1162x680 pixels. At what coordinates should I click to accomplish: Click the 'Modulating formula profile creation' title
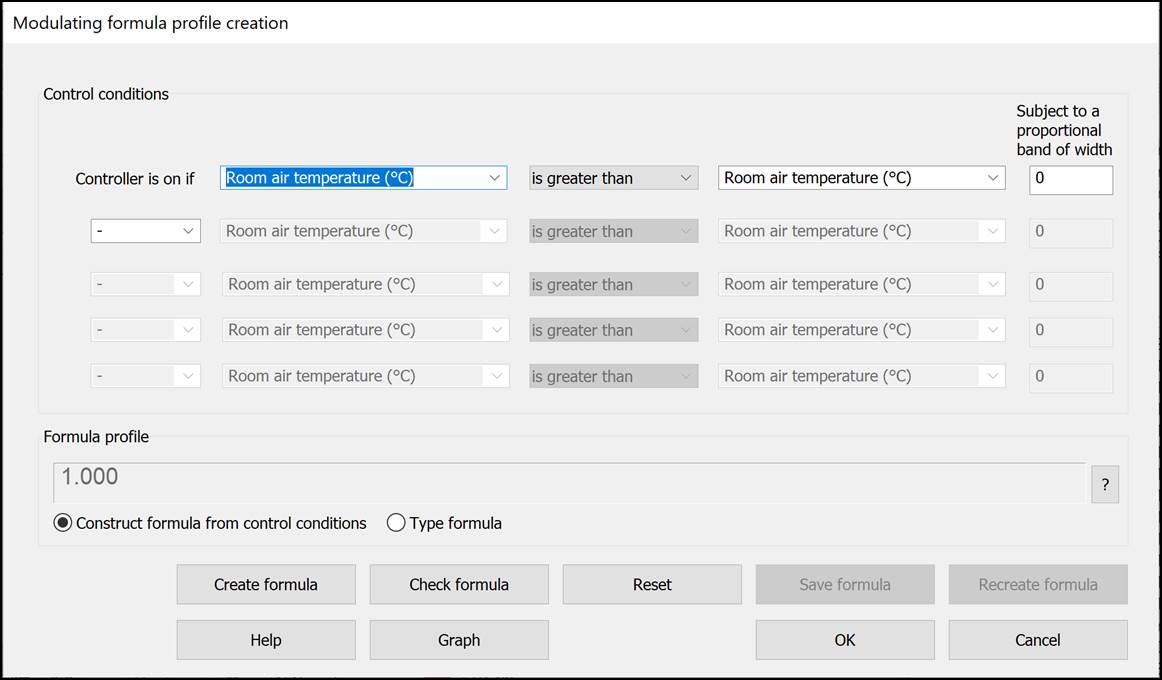(x=150, y=23)
